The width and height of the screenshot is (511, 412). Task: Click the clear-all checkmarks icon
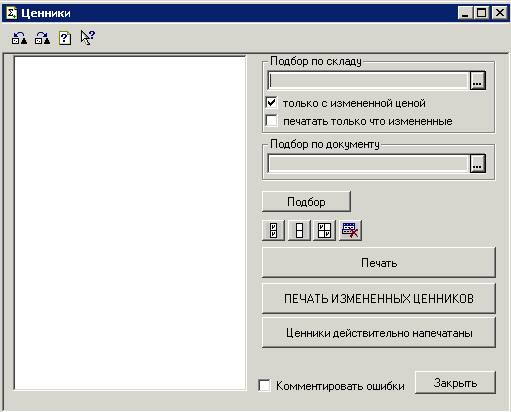point(299,230)
